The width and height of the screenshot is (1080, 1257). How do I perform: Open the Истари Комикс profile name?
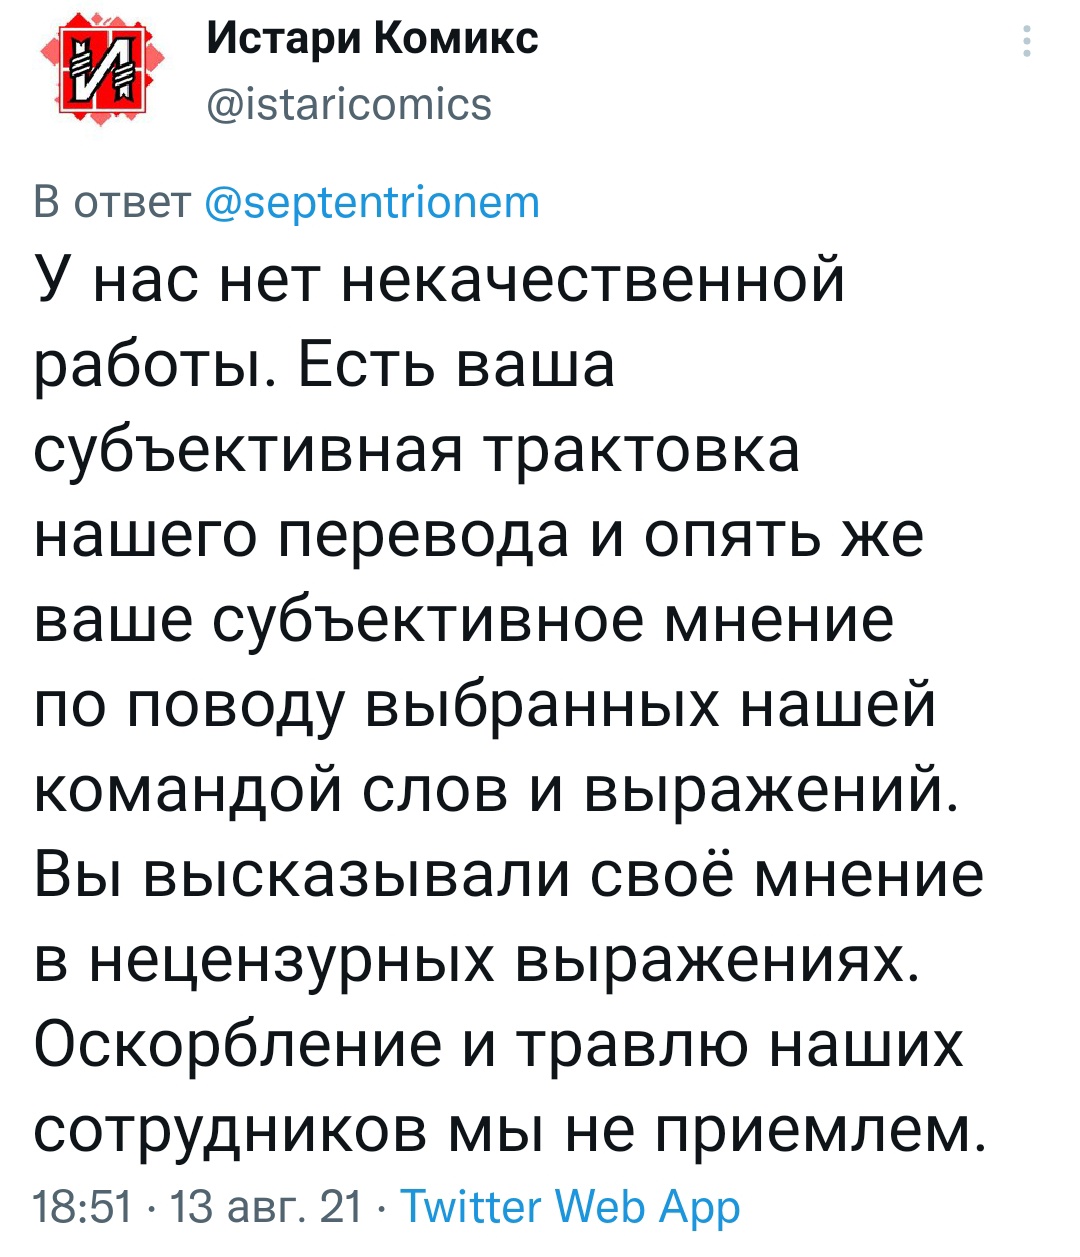[373, 39]
